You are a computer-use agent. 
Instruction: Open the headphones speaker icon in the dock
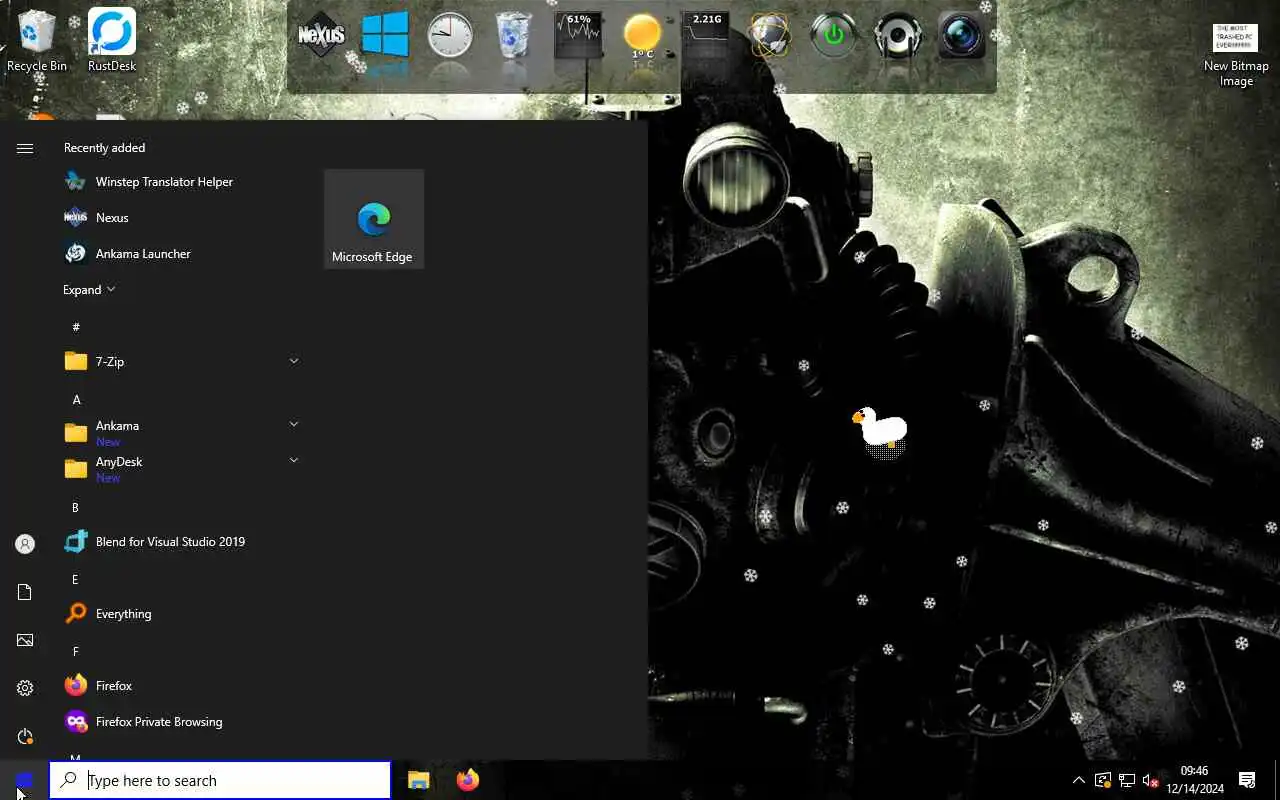click(x=898, y=36)
